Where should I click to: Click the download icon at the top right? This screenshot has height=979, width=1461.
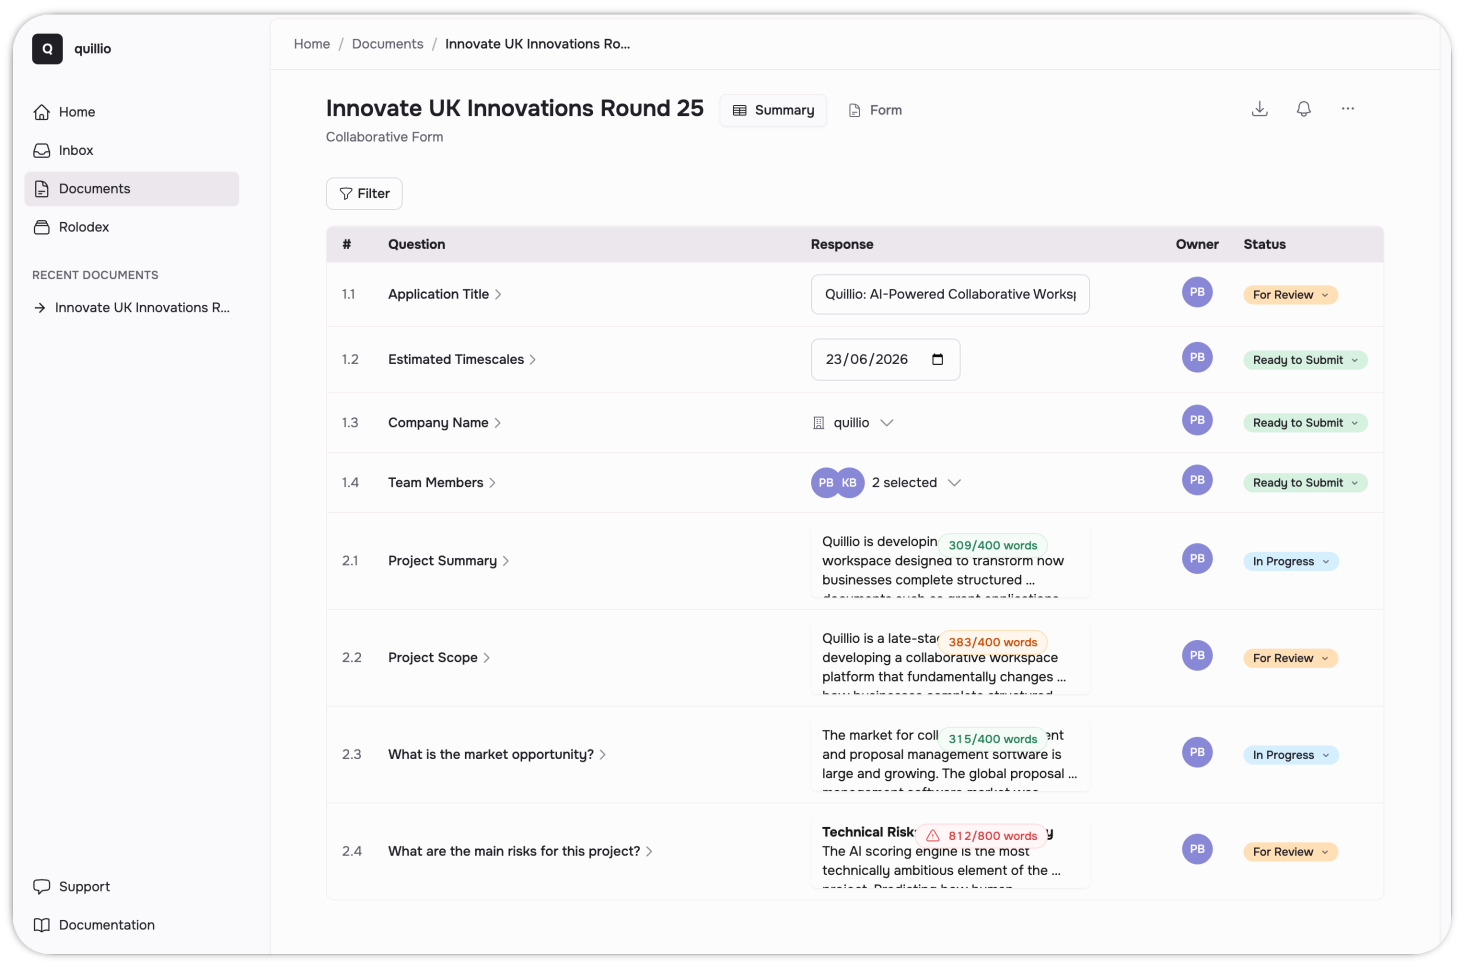point(1259,108)
